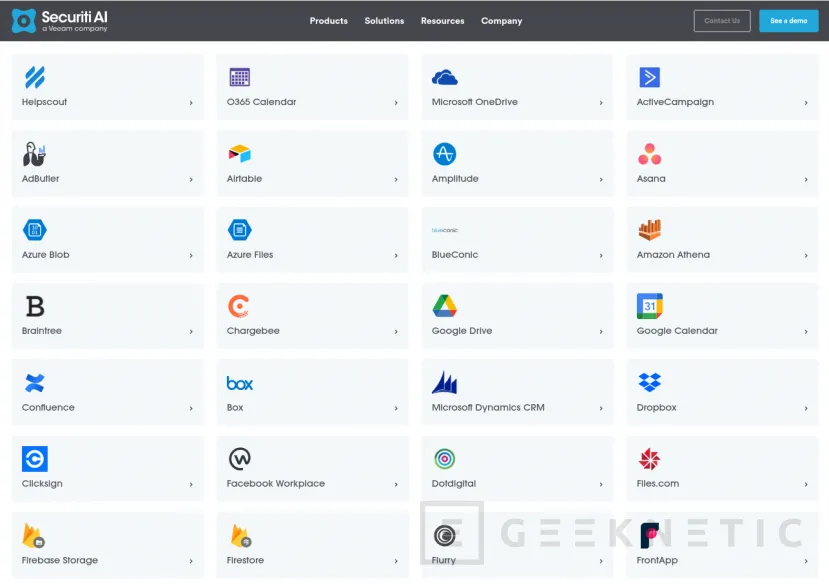The width and height of the screenshot is (829, 584).
Task: Click the Dropbox logo icon
Action: click(x=649, y=382)
